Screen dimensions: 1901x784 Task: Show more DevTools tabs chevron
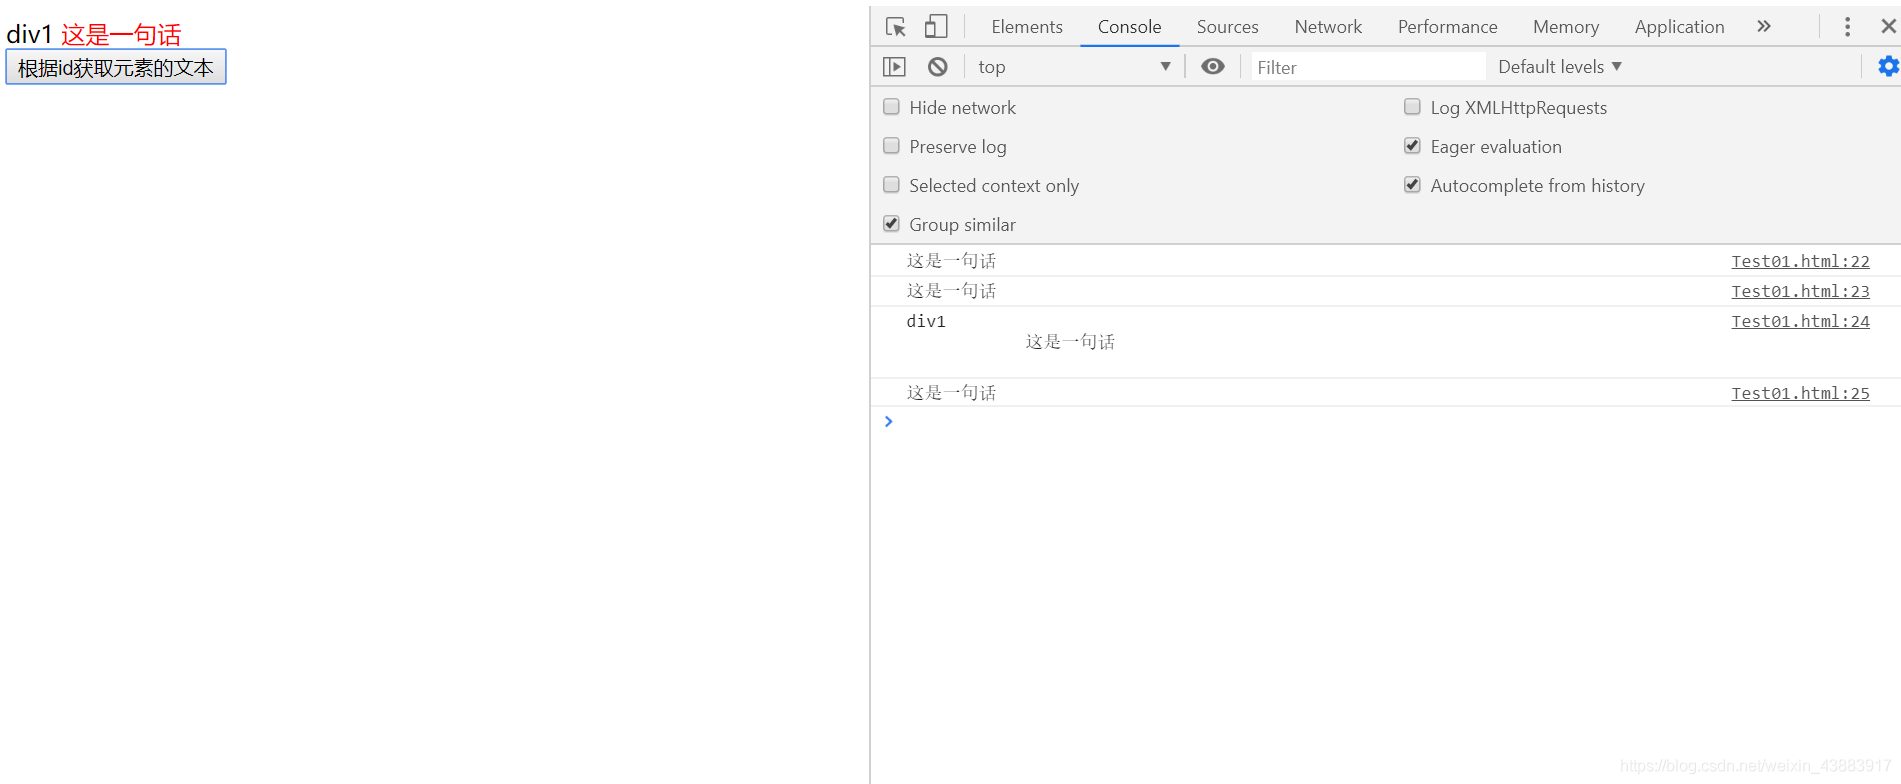click(1764, 27)
